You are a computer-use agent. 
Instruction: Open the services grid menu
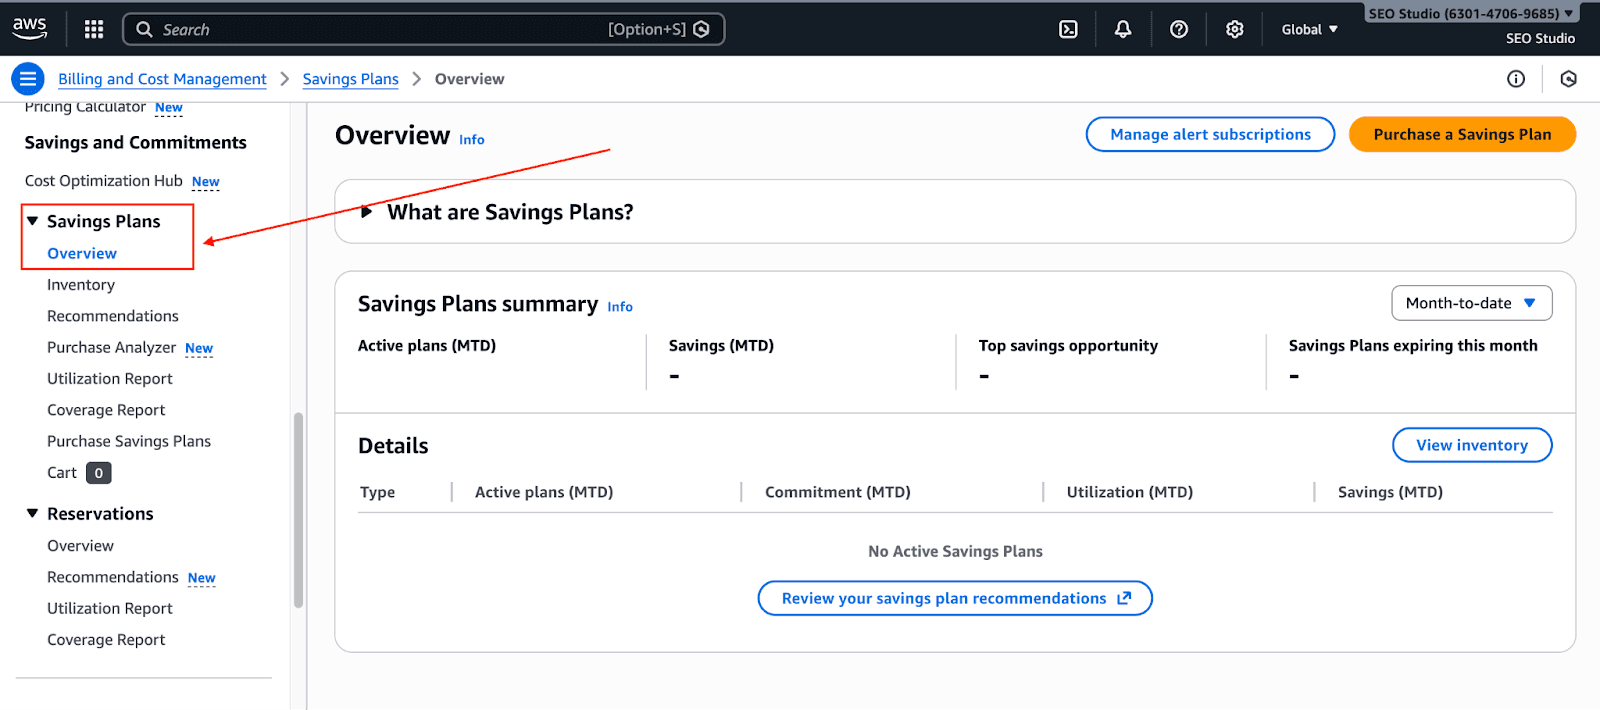coord(94,29)
